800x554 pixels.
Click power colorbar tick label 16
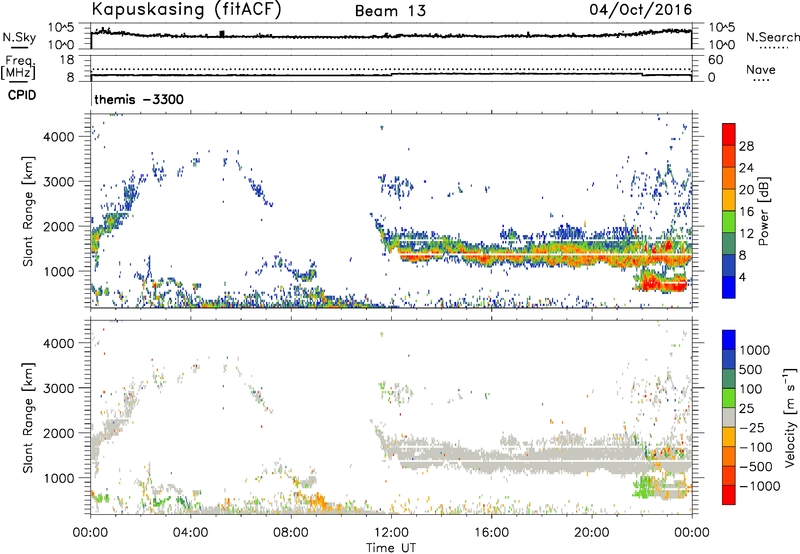[746, 212]
